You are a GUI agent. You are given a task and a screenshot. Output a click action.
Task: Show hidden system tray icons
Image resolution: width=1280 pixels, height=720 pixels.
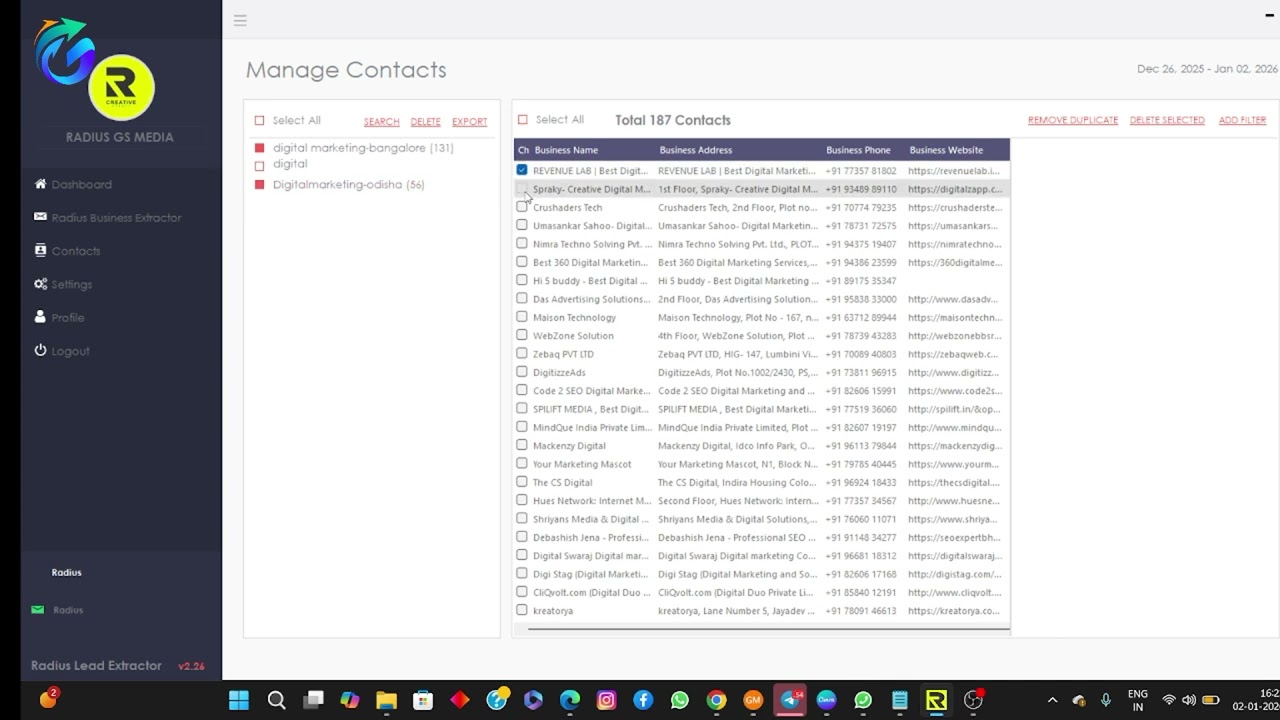[x=1051, y=700]
